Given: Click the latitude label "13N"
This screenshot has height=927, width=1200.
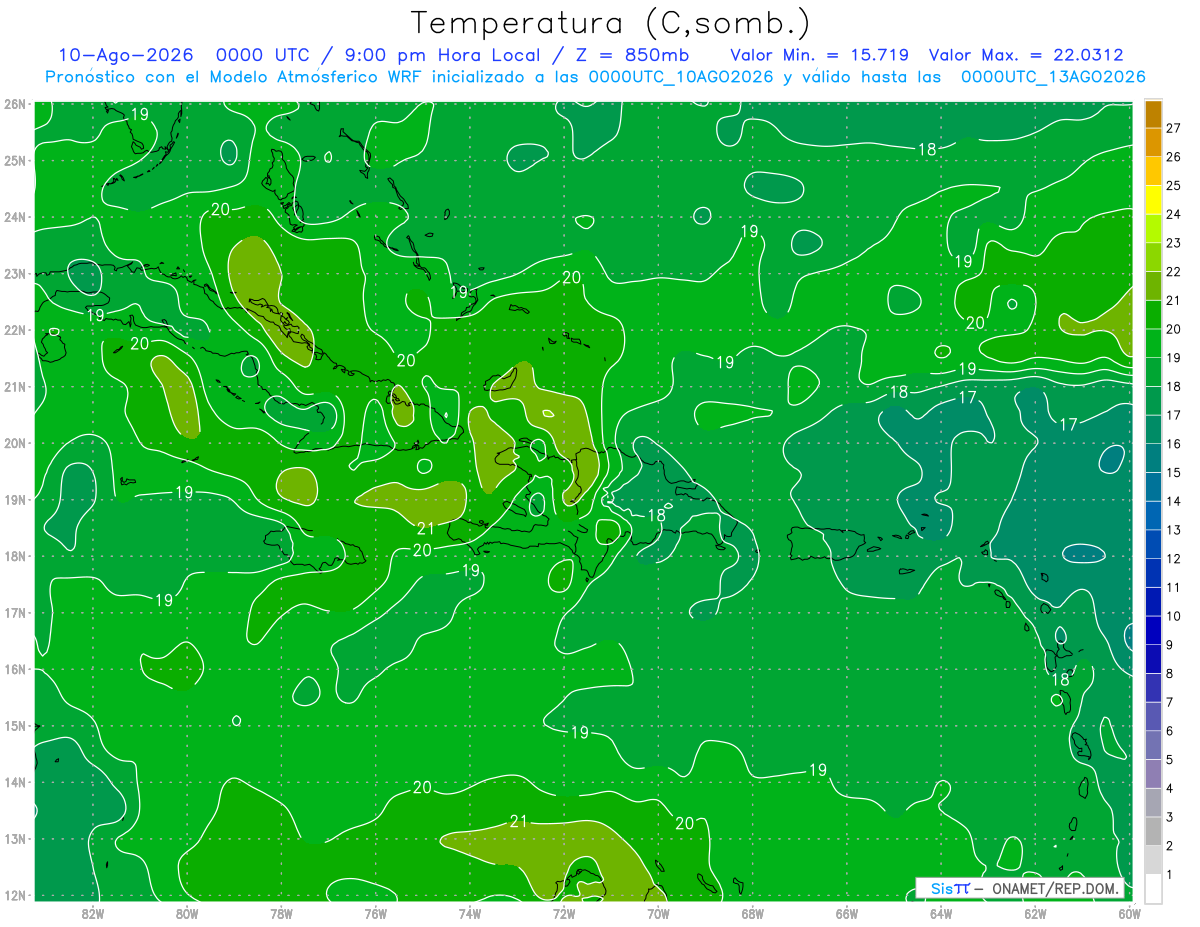Looking at the screenshot, I should tap(15, 839).
